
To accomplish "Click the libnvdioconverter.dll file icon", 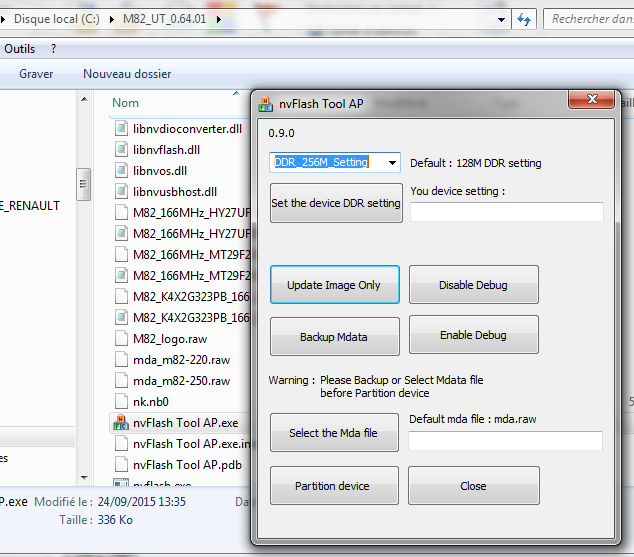I will coord(119,129).
